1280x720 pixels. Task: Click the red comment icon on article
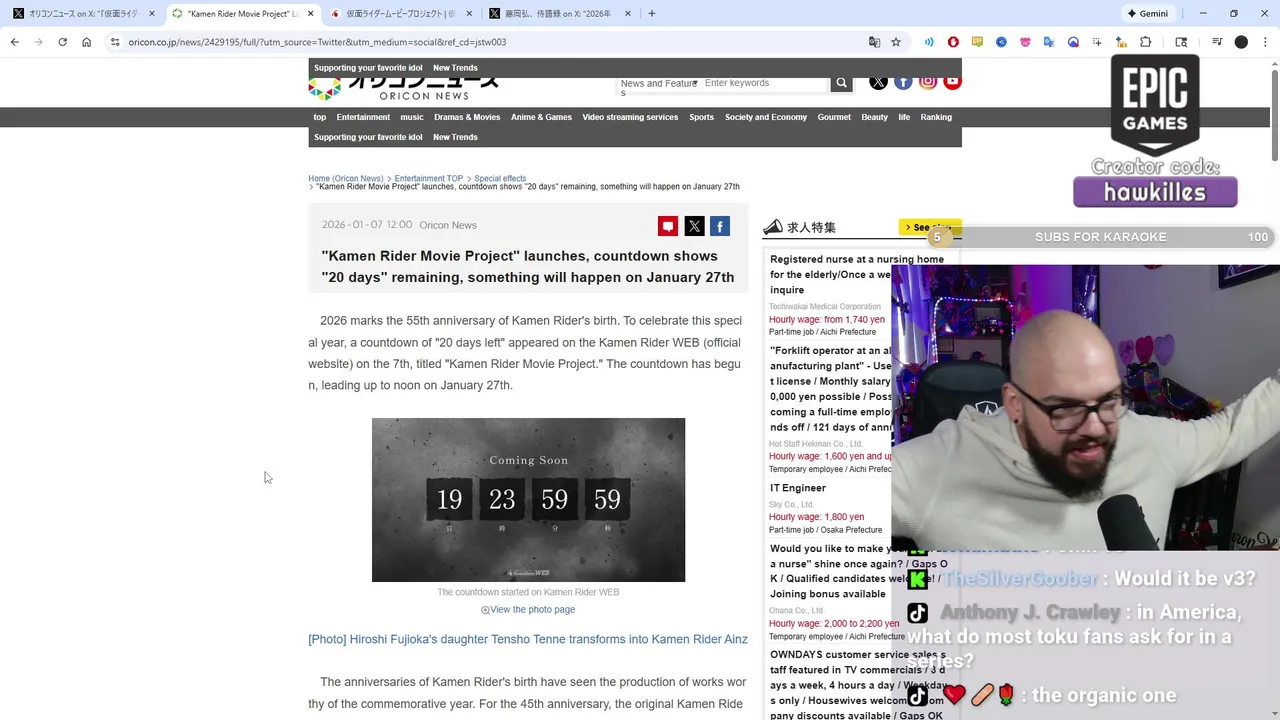point(668,227)
